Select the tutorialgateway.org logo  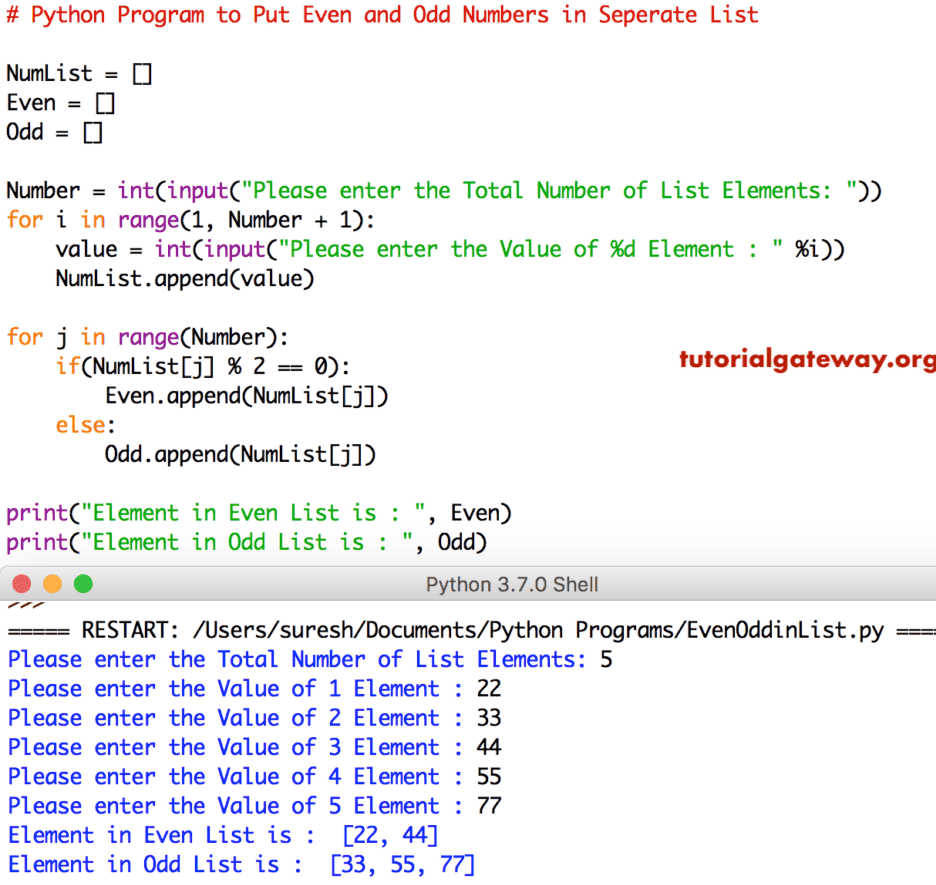click(806, 358)
